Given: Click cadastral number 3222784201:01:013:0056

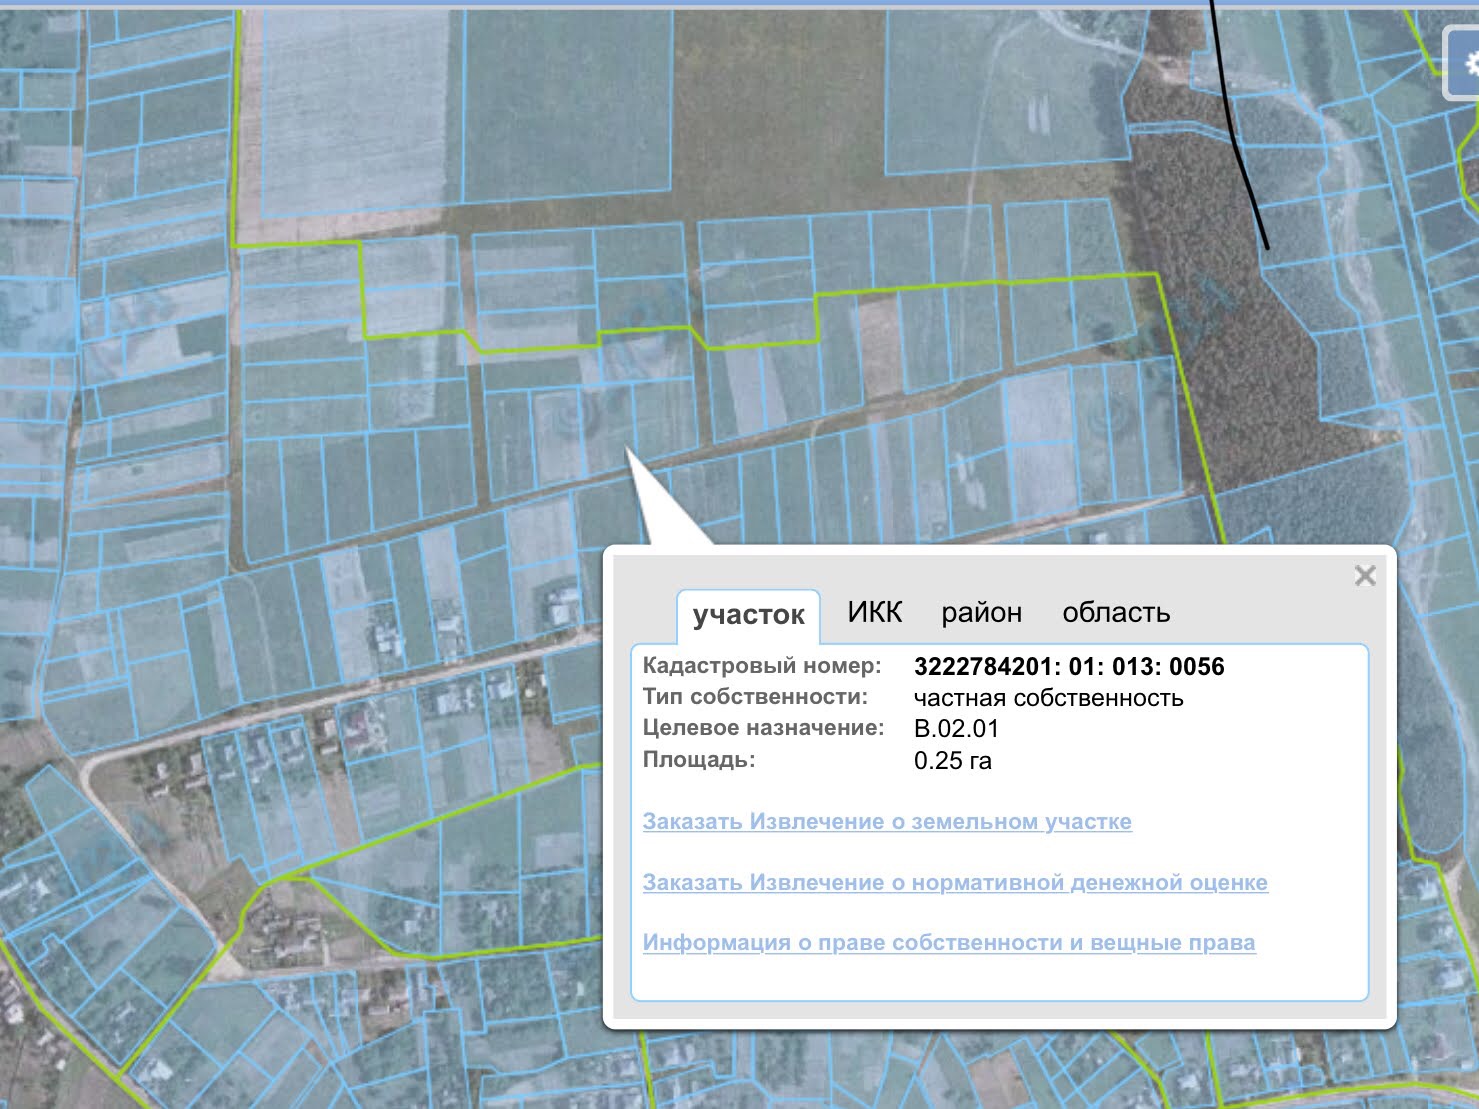Looking at the screenshot, I should pyautogui.click(x=1069, y=666).
